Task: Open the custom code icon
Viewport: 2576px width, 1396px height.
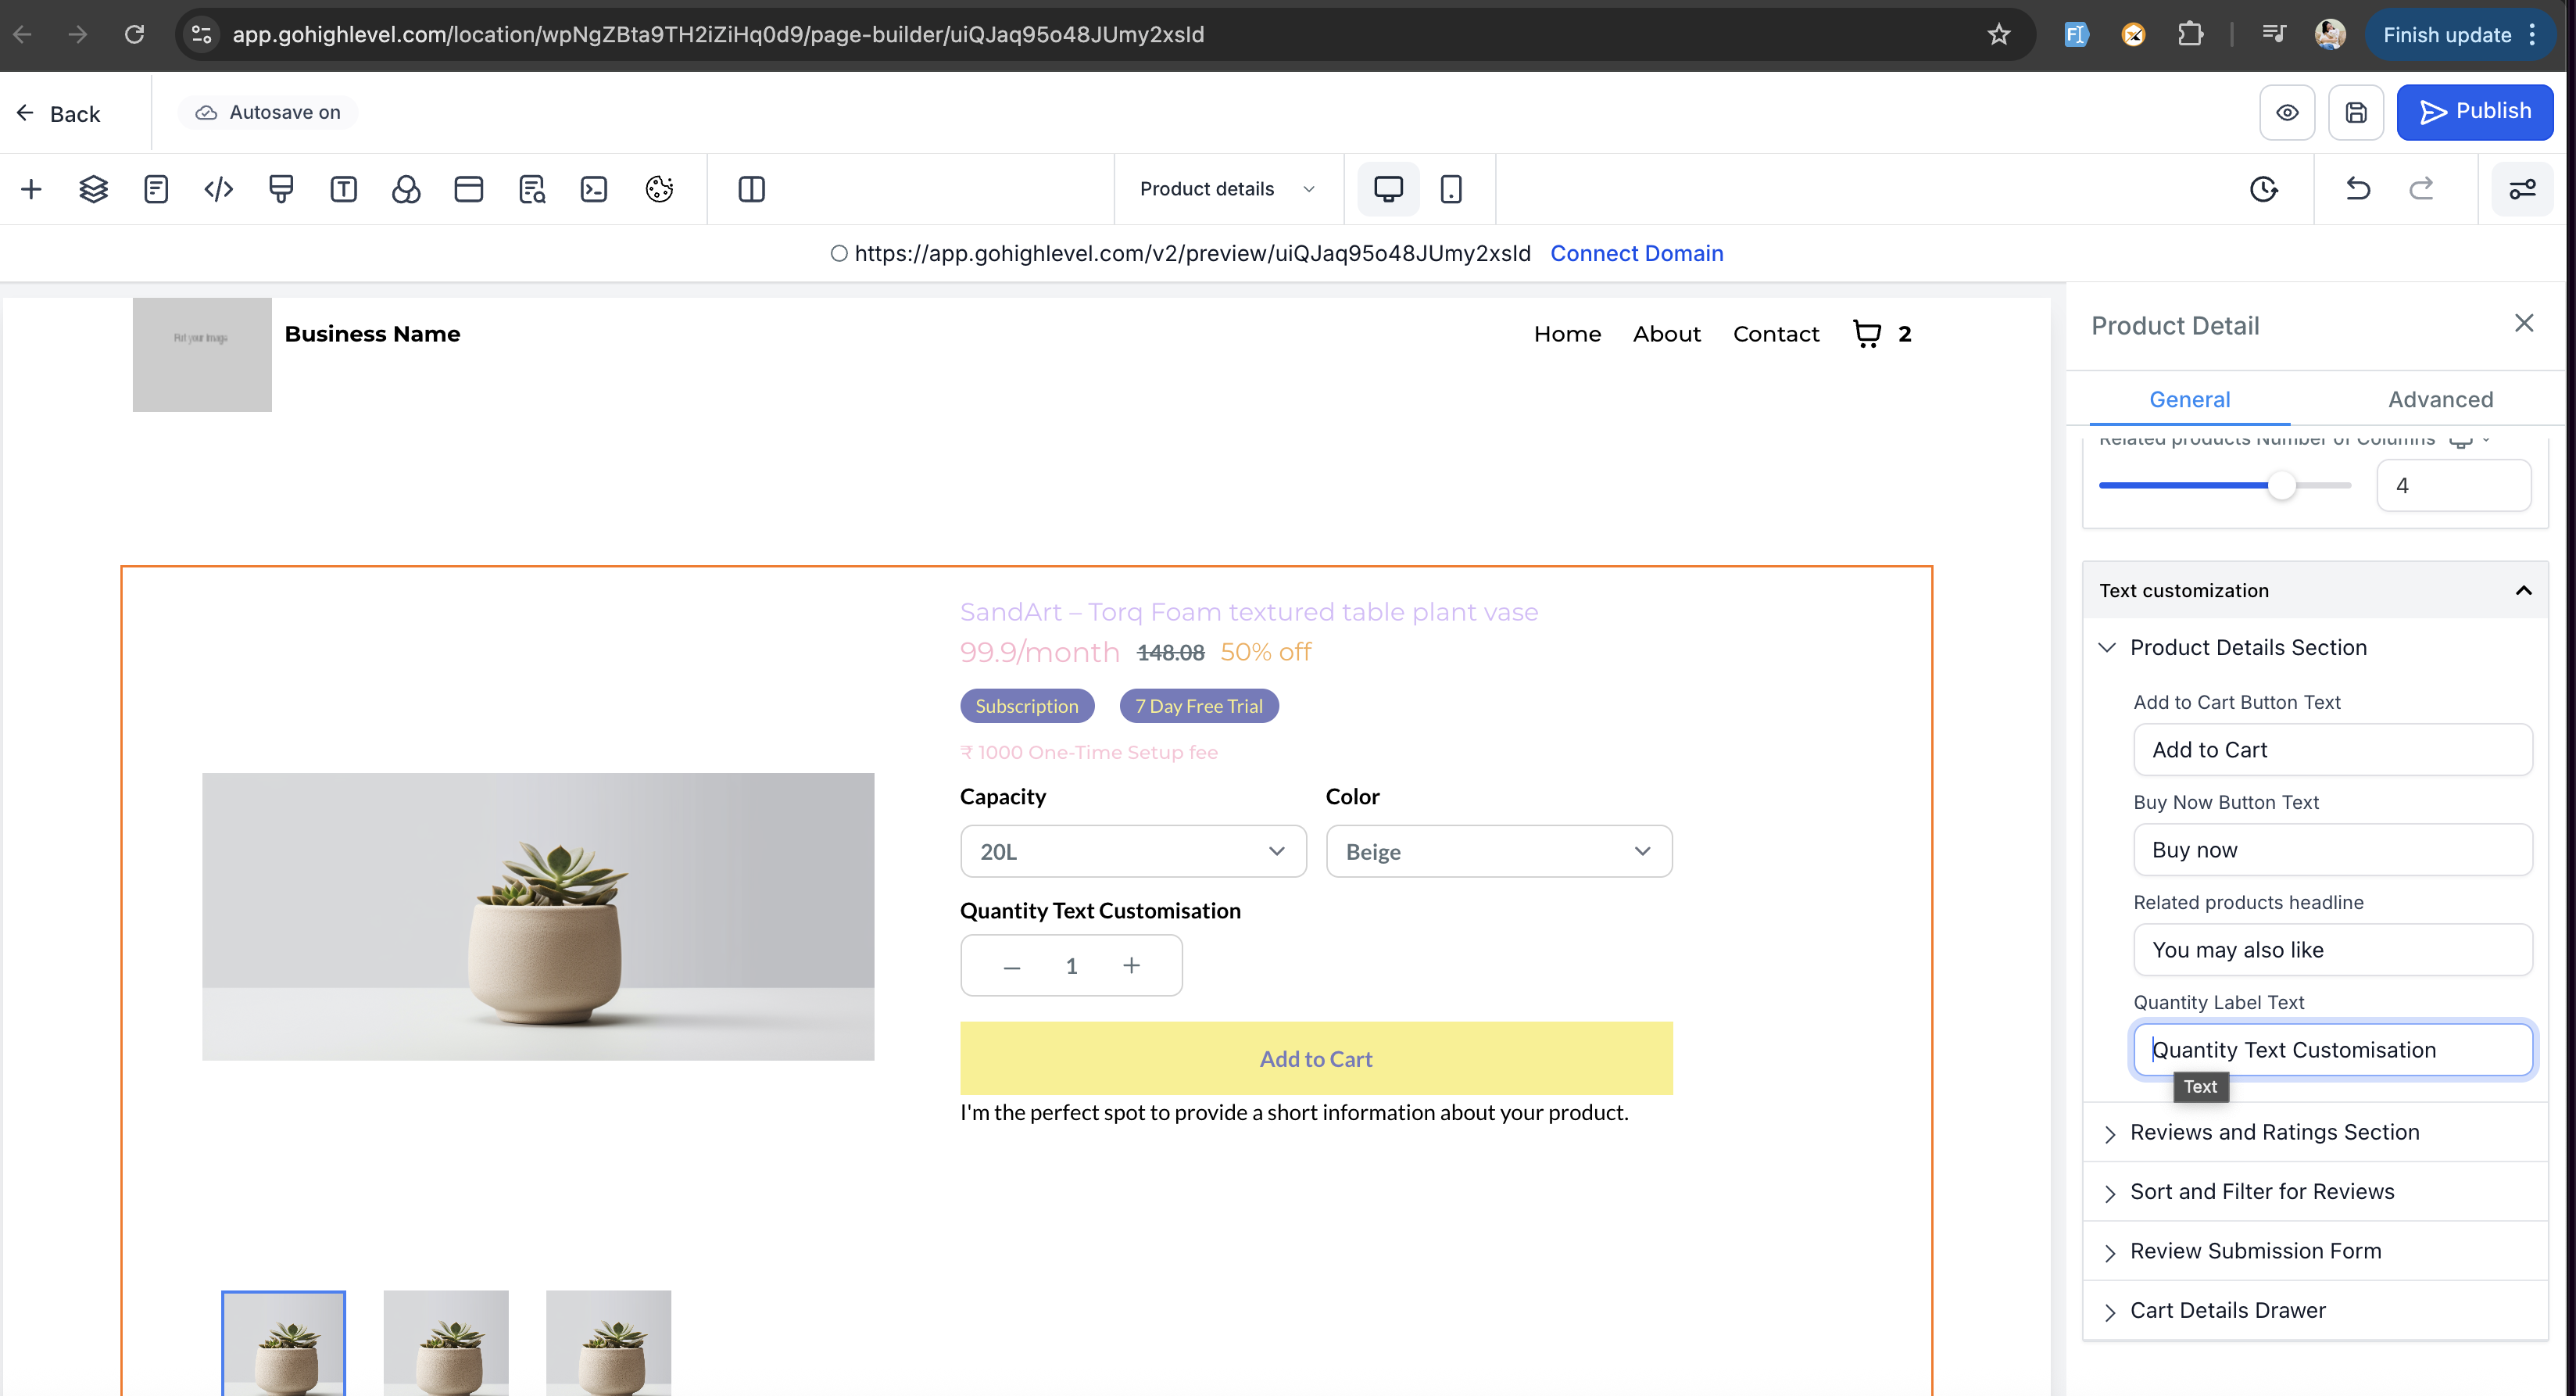Action: tap(218, 189)
